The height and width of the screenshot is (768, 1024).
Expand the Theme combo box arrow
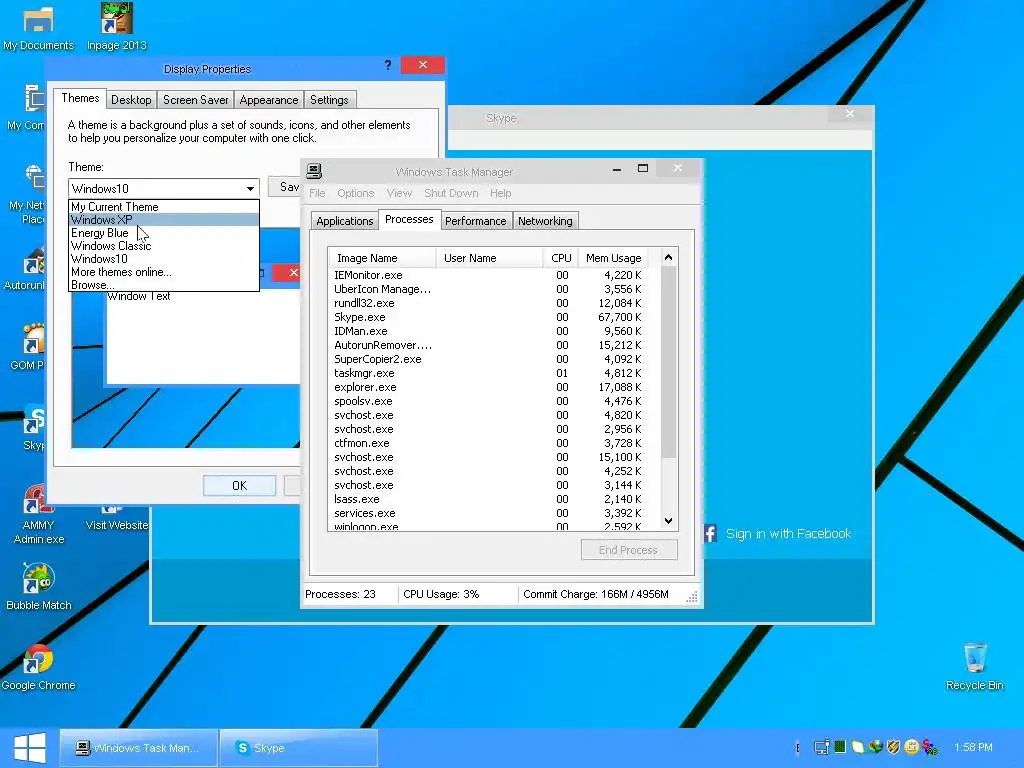[250, 189]
